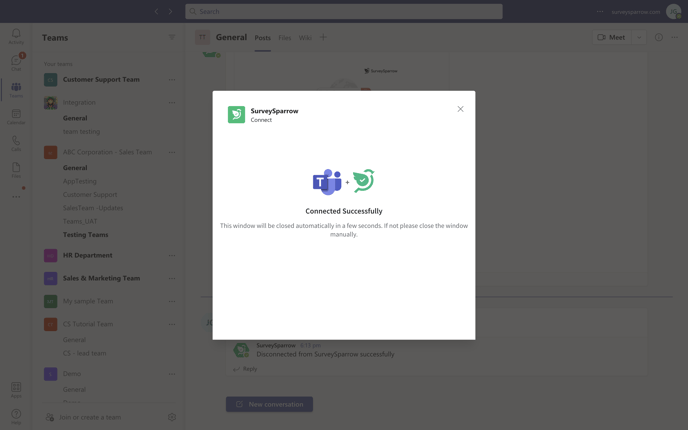Open the AppTesting channel
The height and width of the screenshot is (430, 688).
[79, 181]
